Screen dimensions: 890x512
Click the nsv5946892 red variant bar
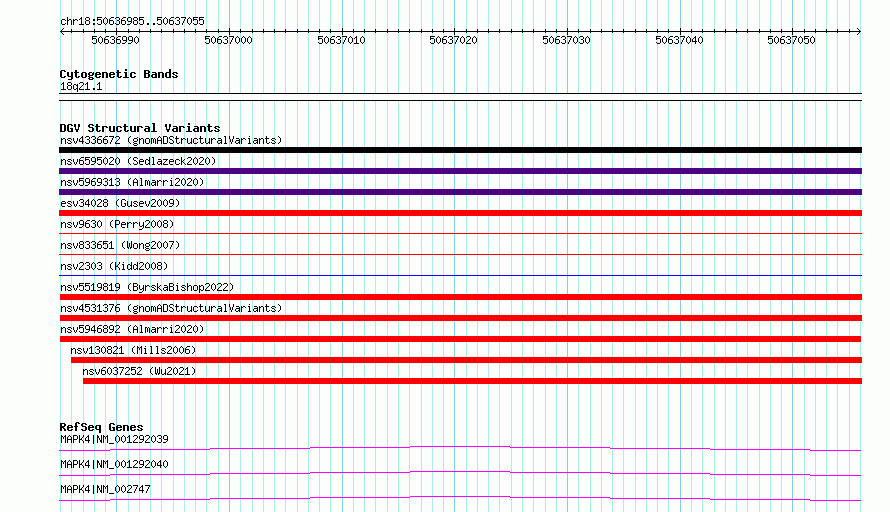[x=460, y=339]
